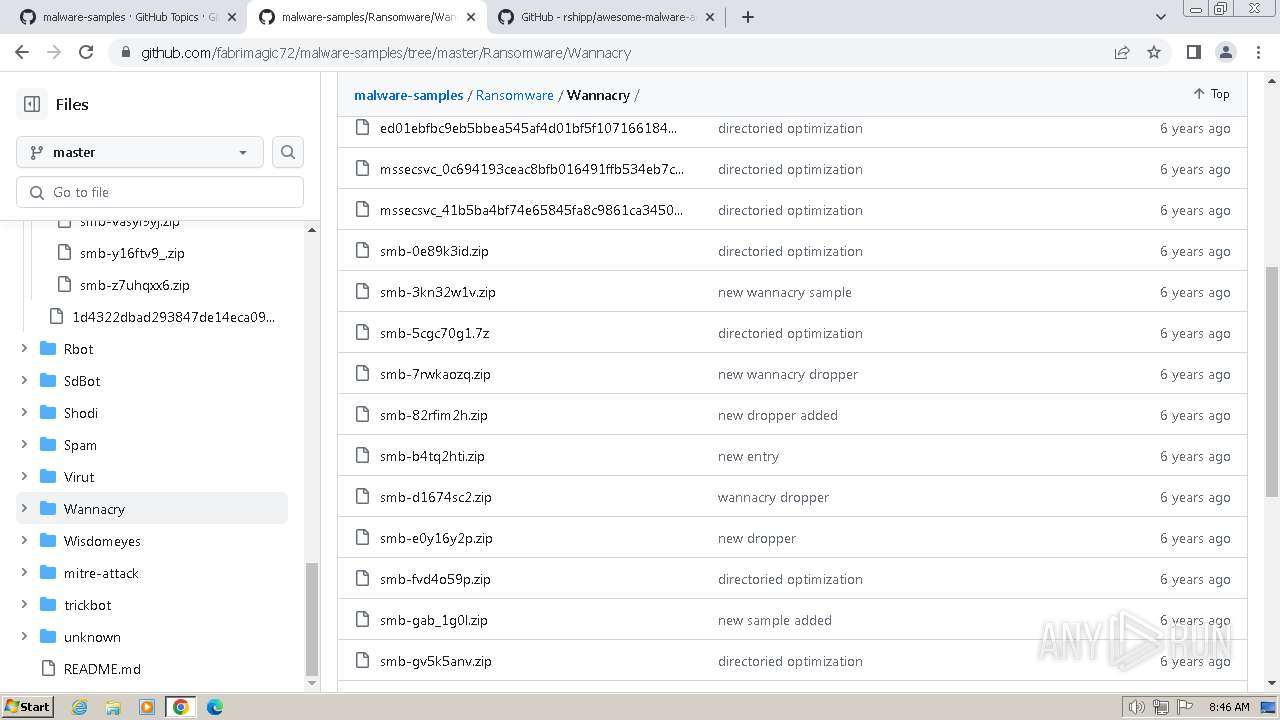Open smb-82rfim2h.zip file
Screen dimensions: 1280x720
coord(434,415)
